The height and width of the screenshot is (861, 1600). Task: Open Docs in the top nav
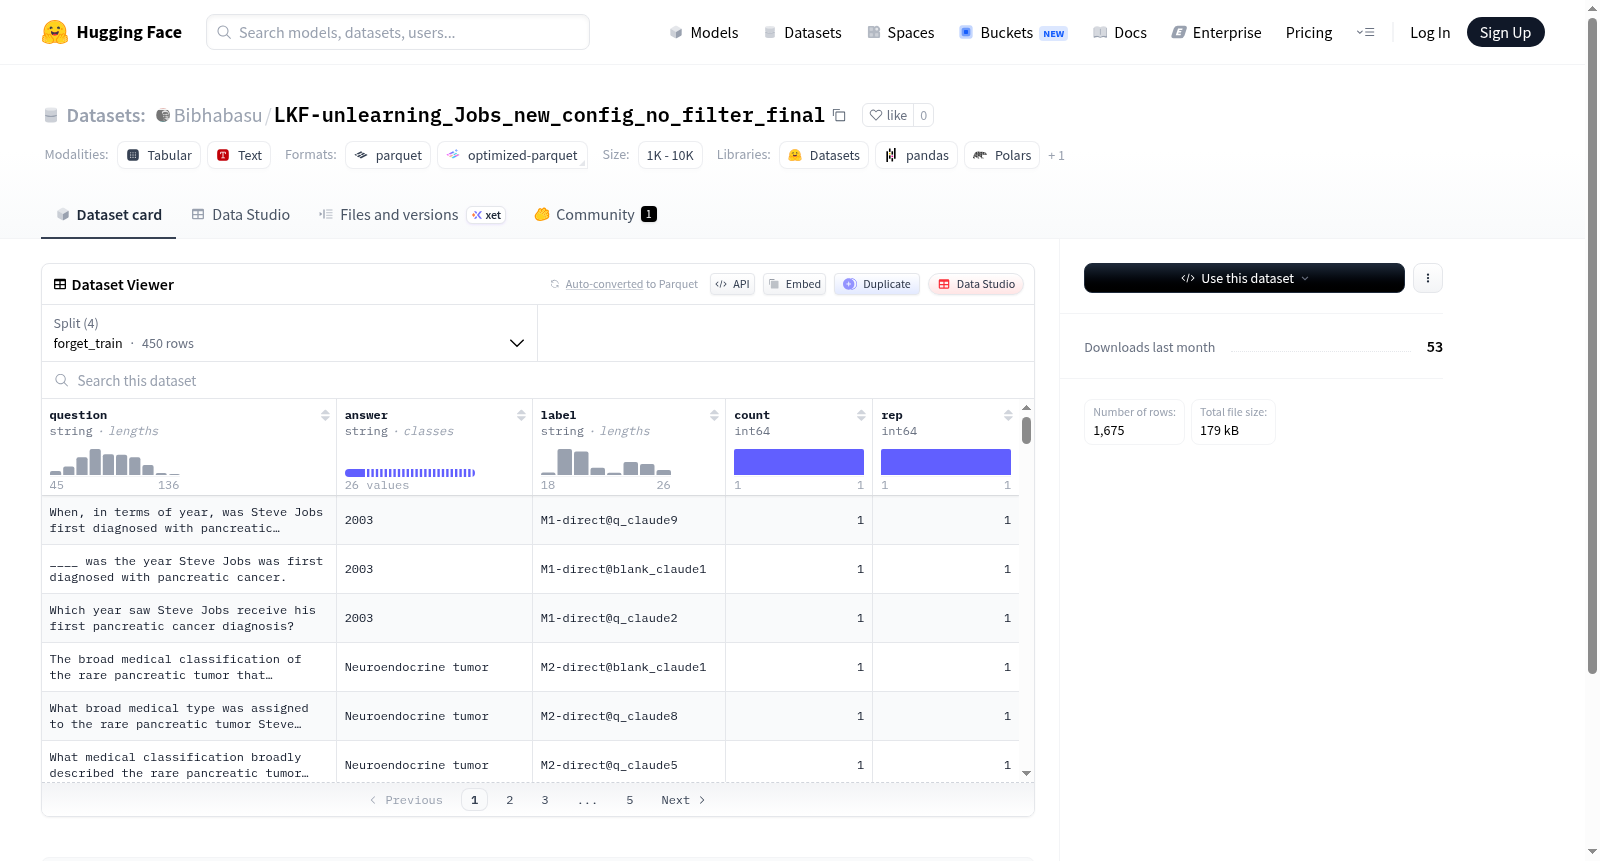pyautogui.click(x=1120, y=33)
